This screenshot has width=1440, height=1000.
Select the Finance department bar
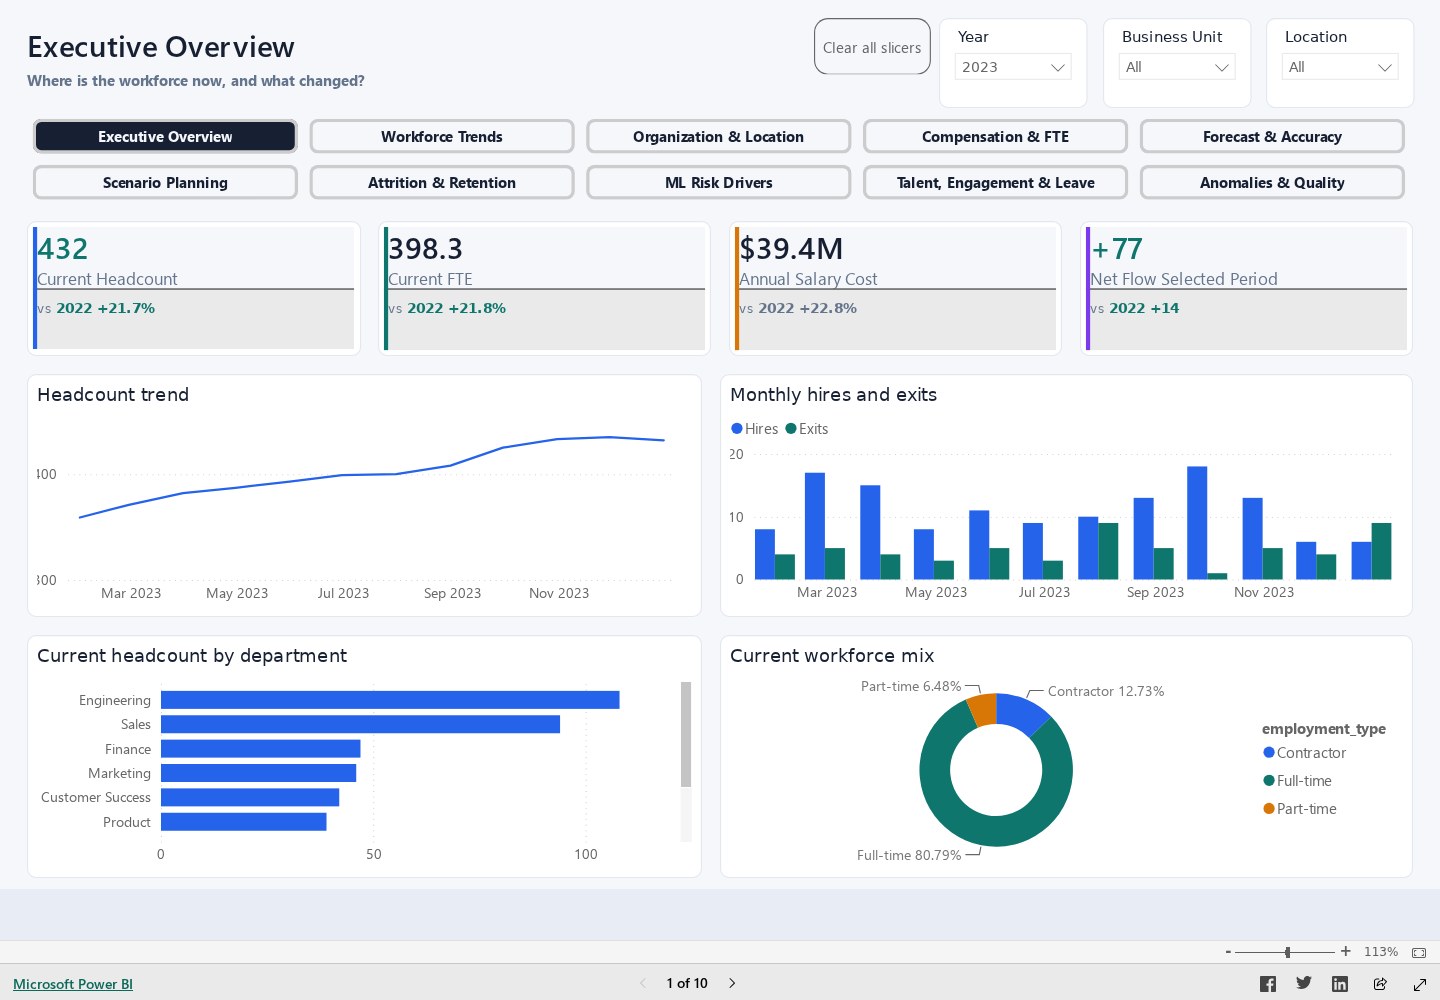point(260,749)
